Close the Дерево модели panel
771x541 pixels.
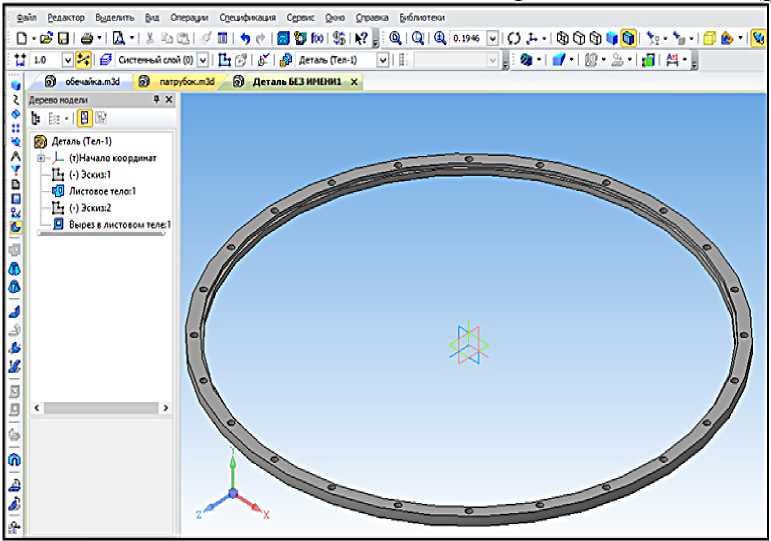(169, 100)
